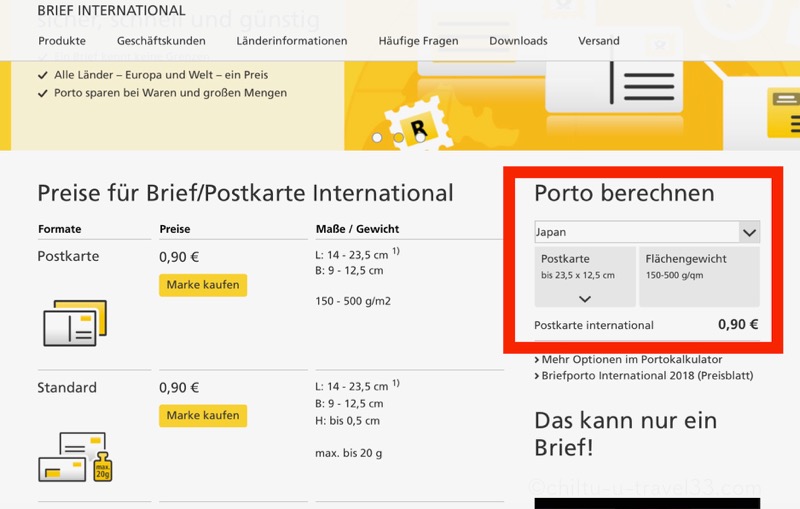Select the first carousel dot
Viewport: 800px width, 509px height.
point(377,137)
